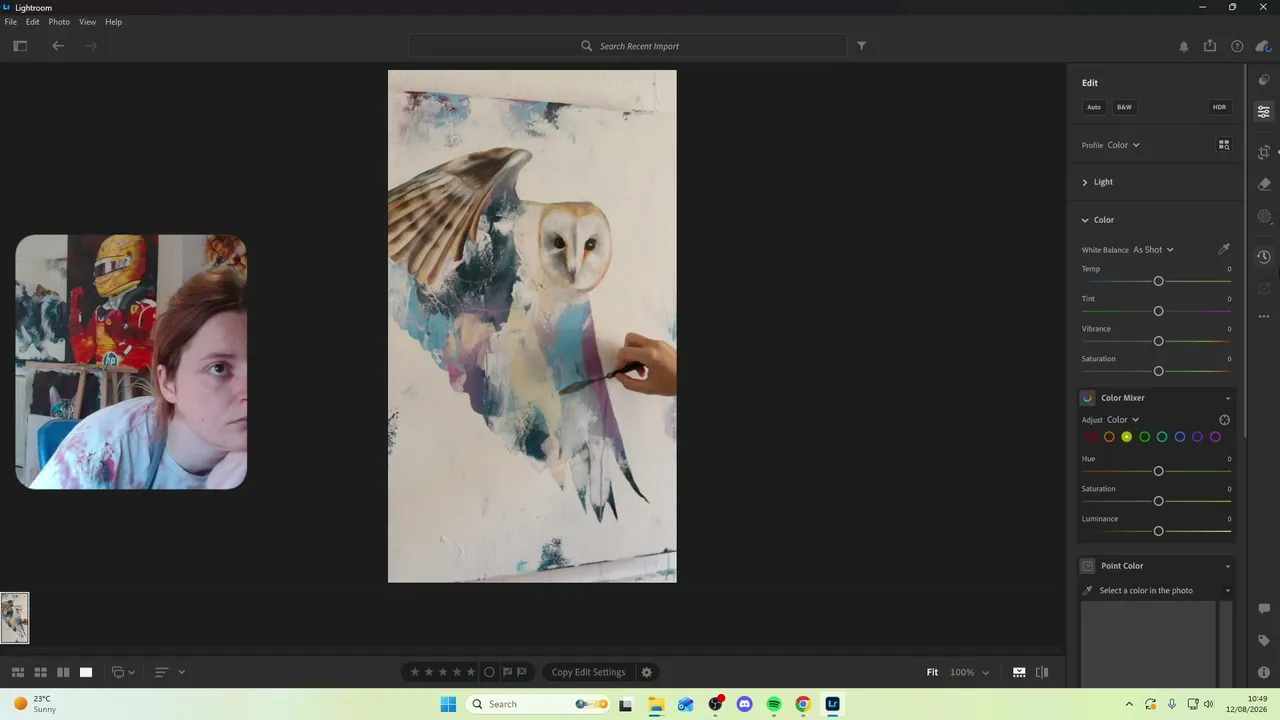This screenshot has width=1280, height=720.
Task: Go back with the left arrow
Action: point(58,46)
